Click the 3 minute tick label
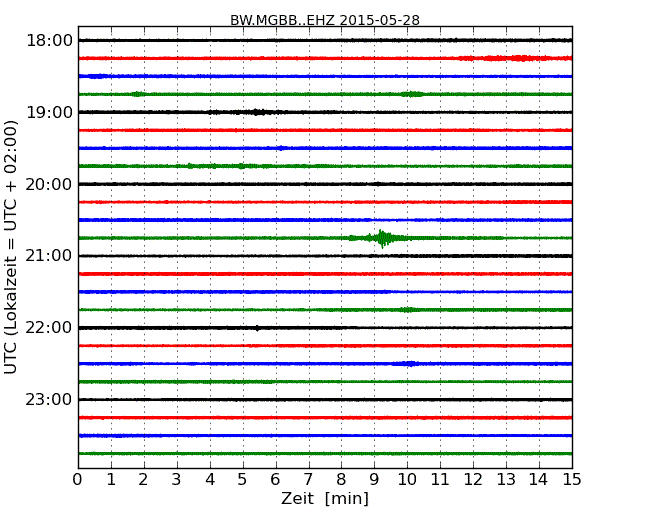 [177, 479]
